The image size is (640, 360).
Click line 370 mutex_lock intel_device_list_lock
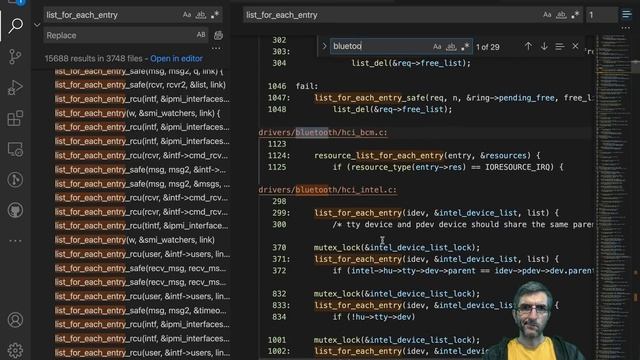click(x=397, y=247)
